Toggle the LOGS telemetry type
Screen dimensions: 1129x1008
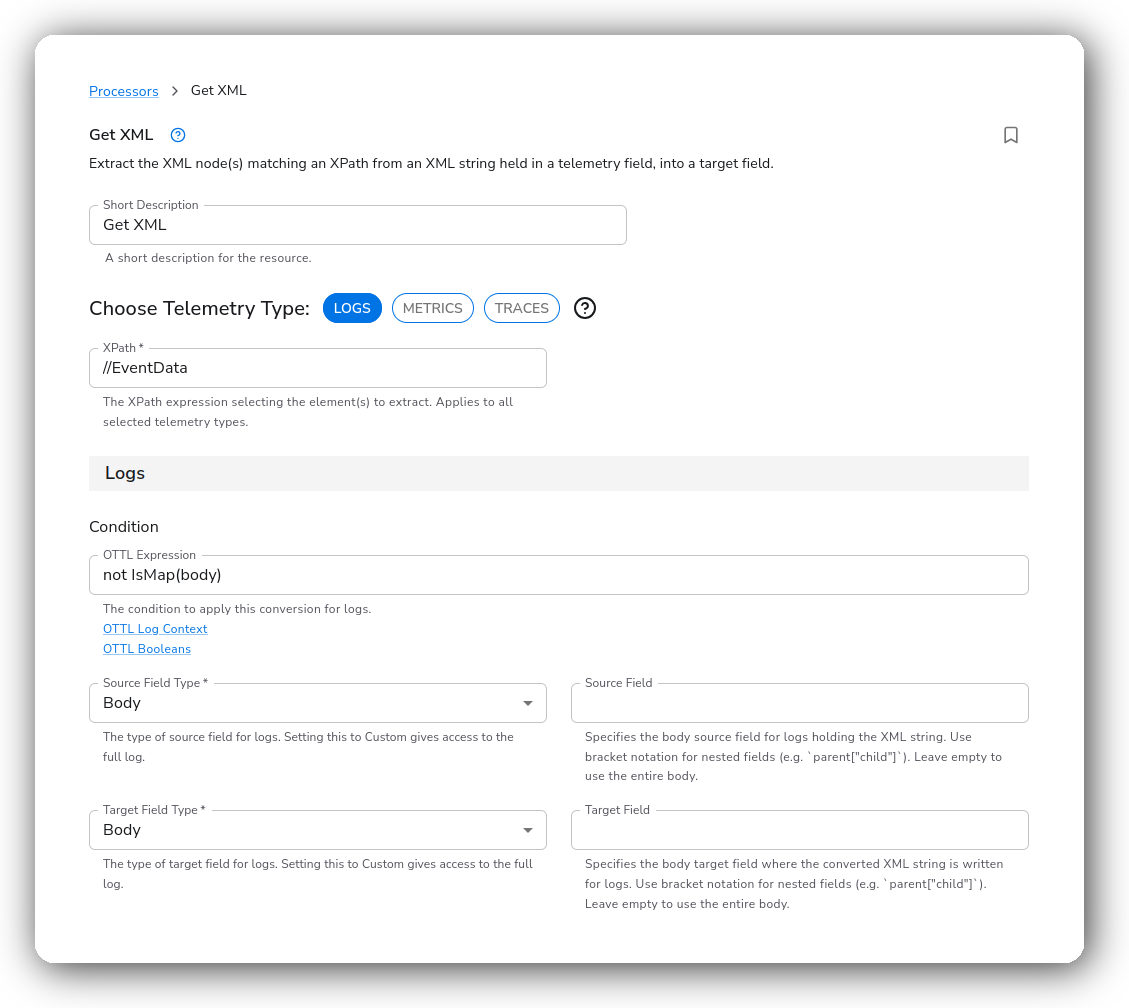[x=352, y=308]
